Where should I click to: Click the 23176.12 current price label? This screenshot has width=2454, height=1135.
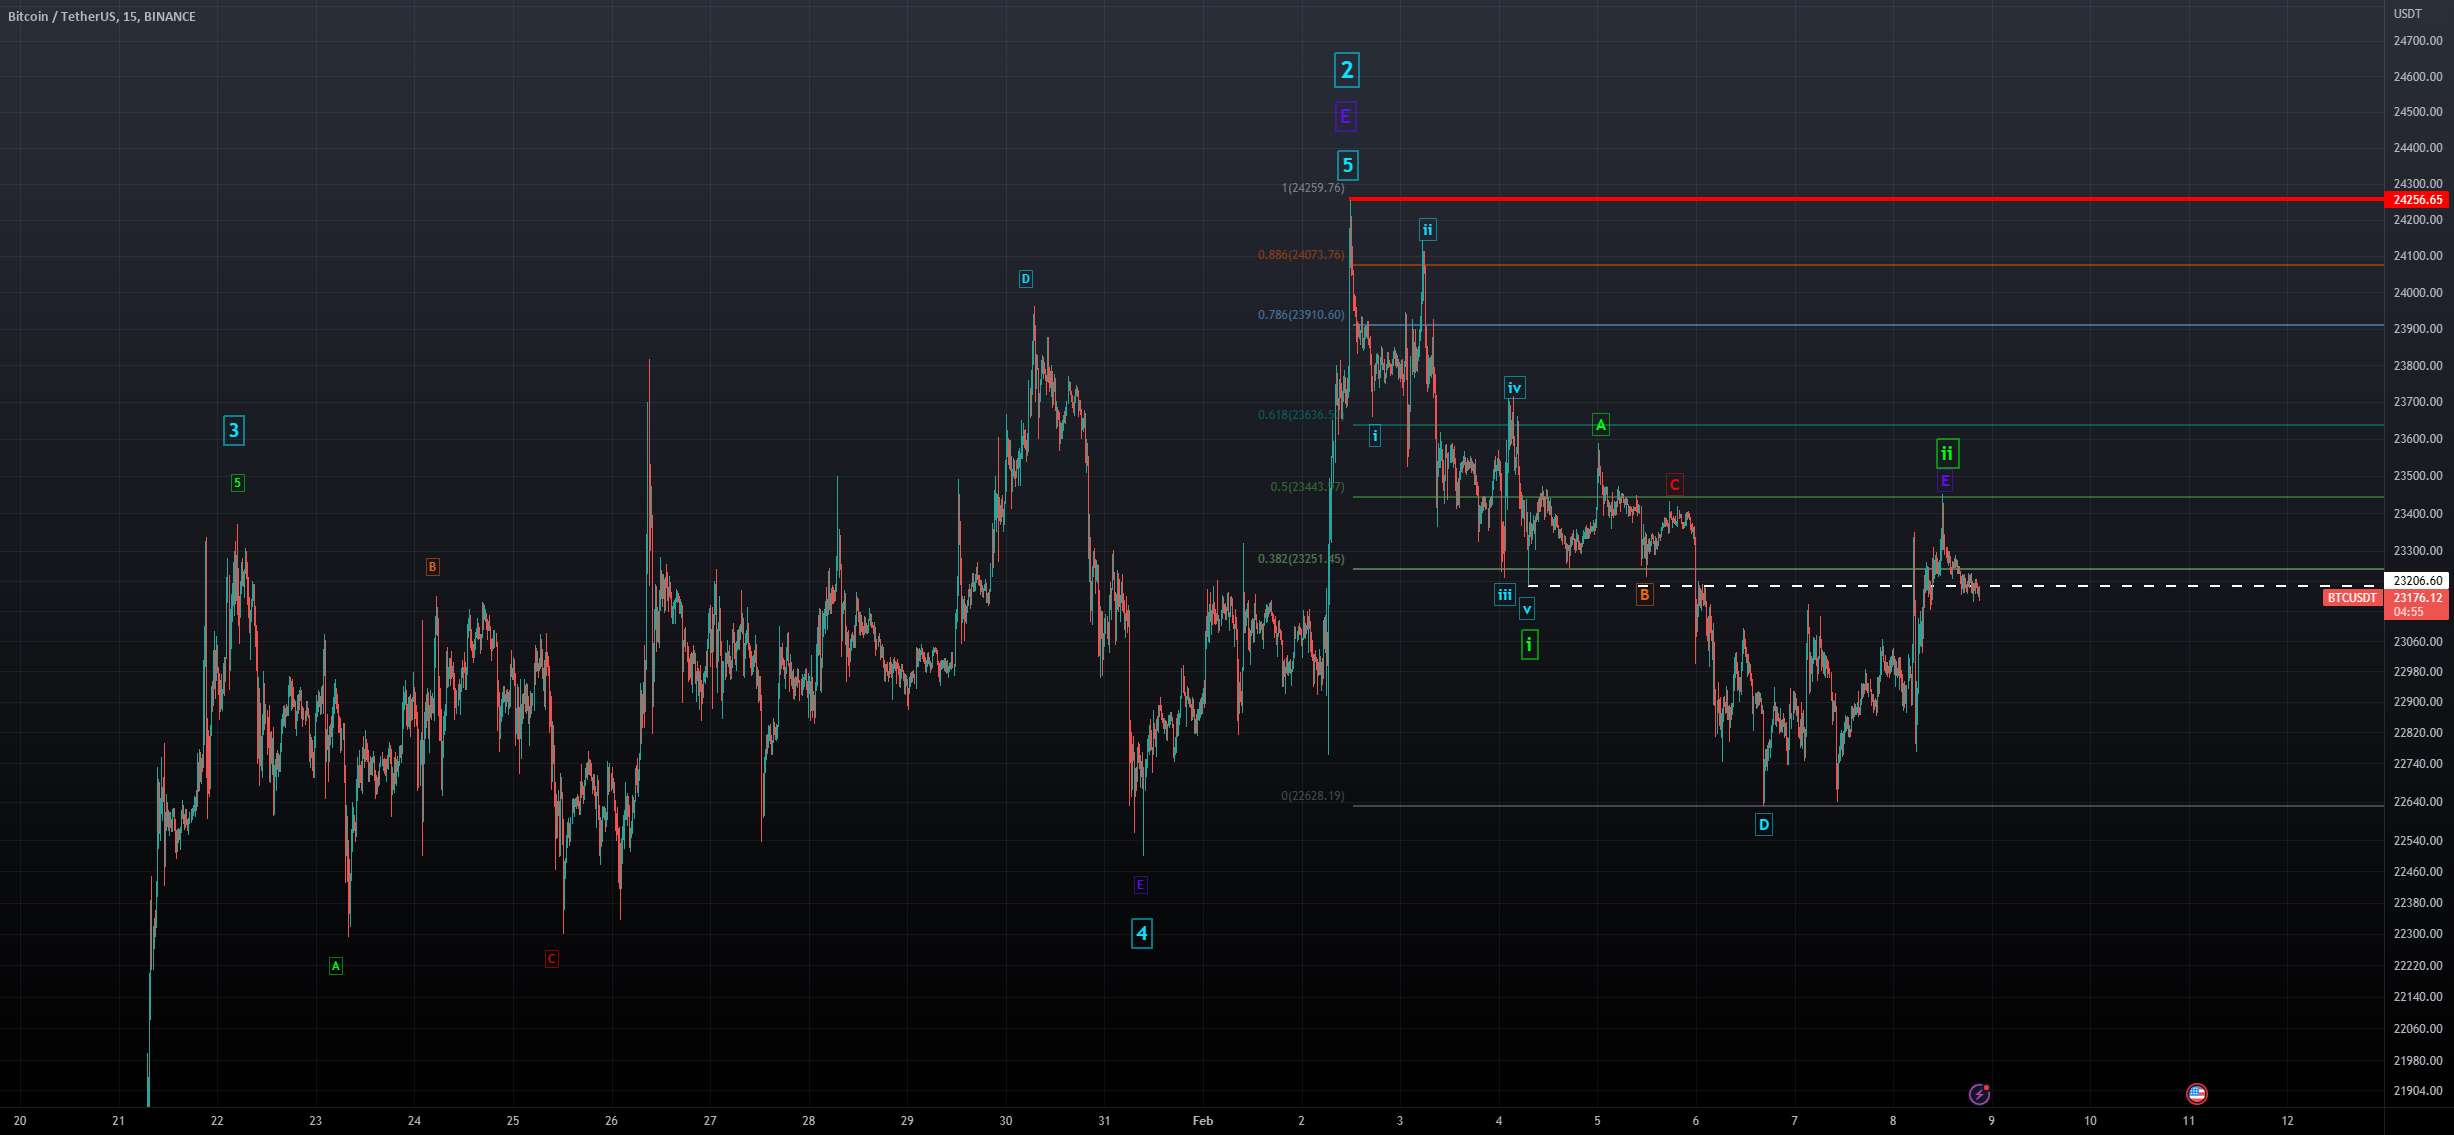click(2418, 598)
